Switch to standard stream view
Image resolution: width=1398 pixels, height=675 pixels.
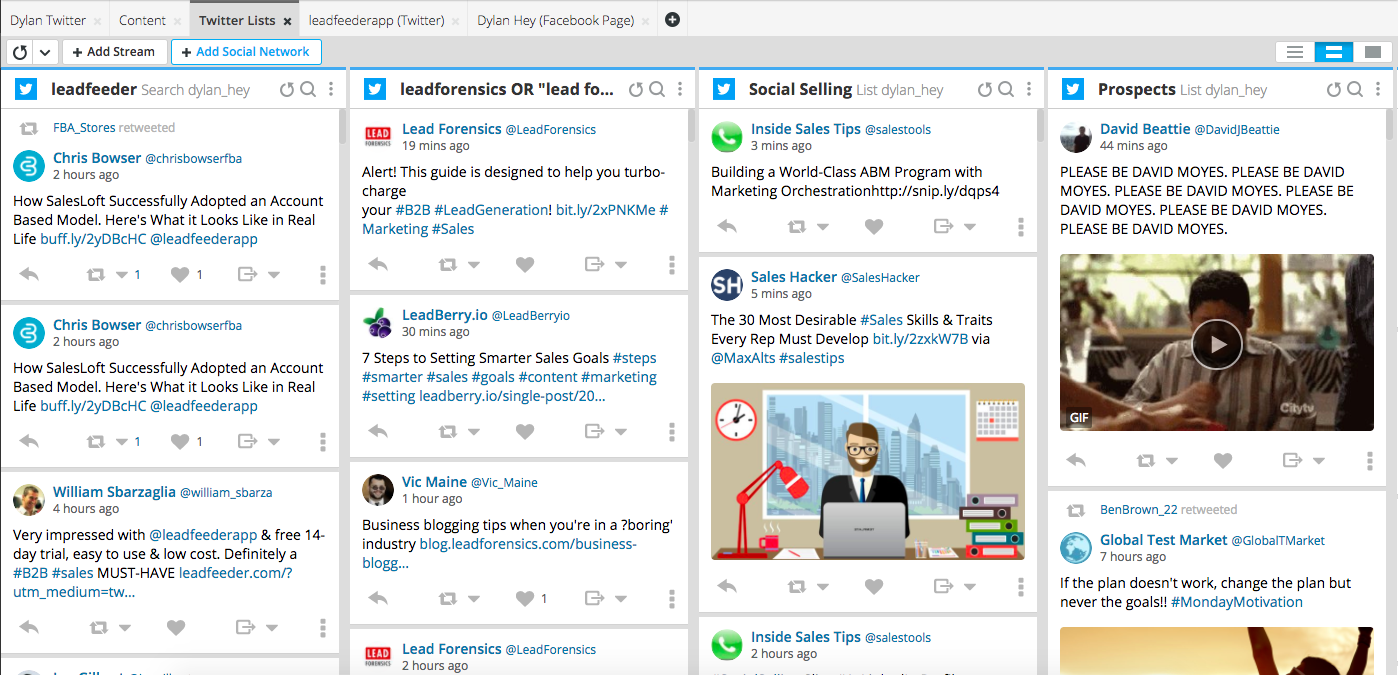click(1334, 52)
